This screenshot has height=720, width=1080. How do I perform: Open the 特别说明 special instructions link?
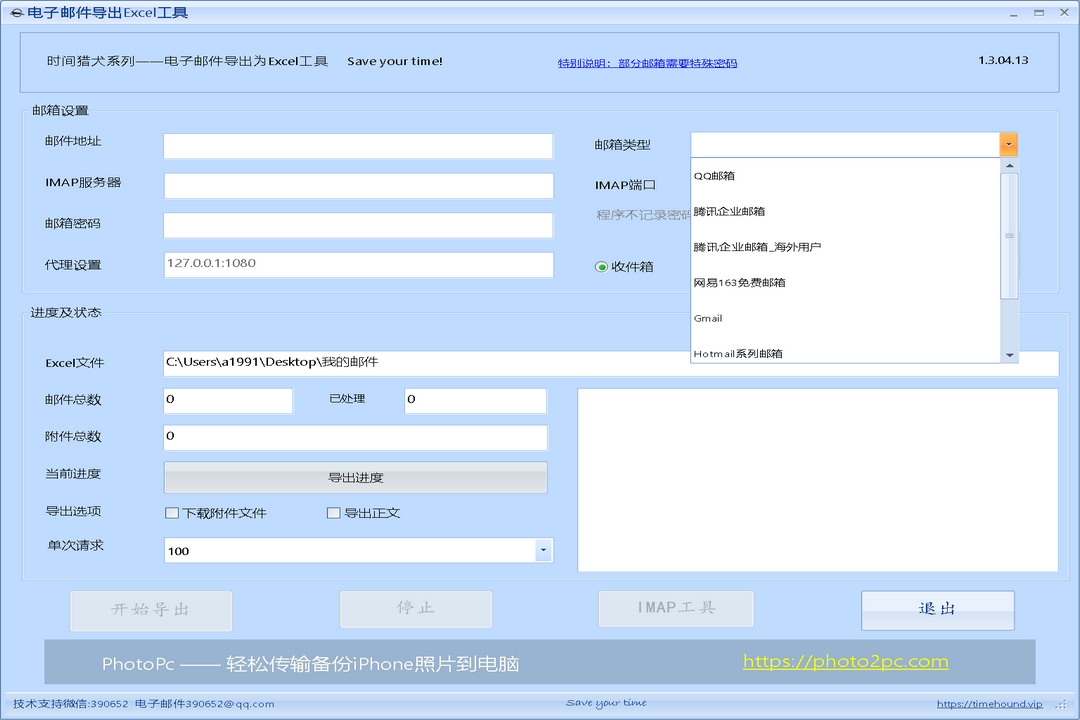tap(647, 61)
